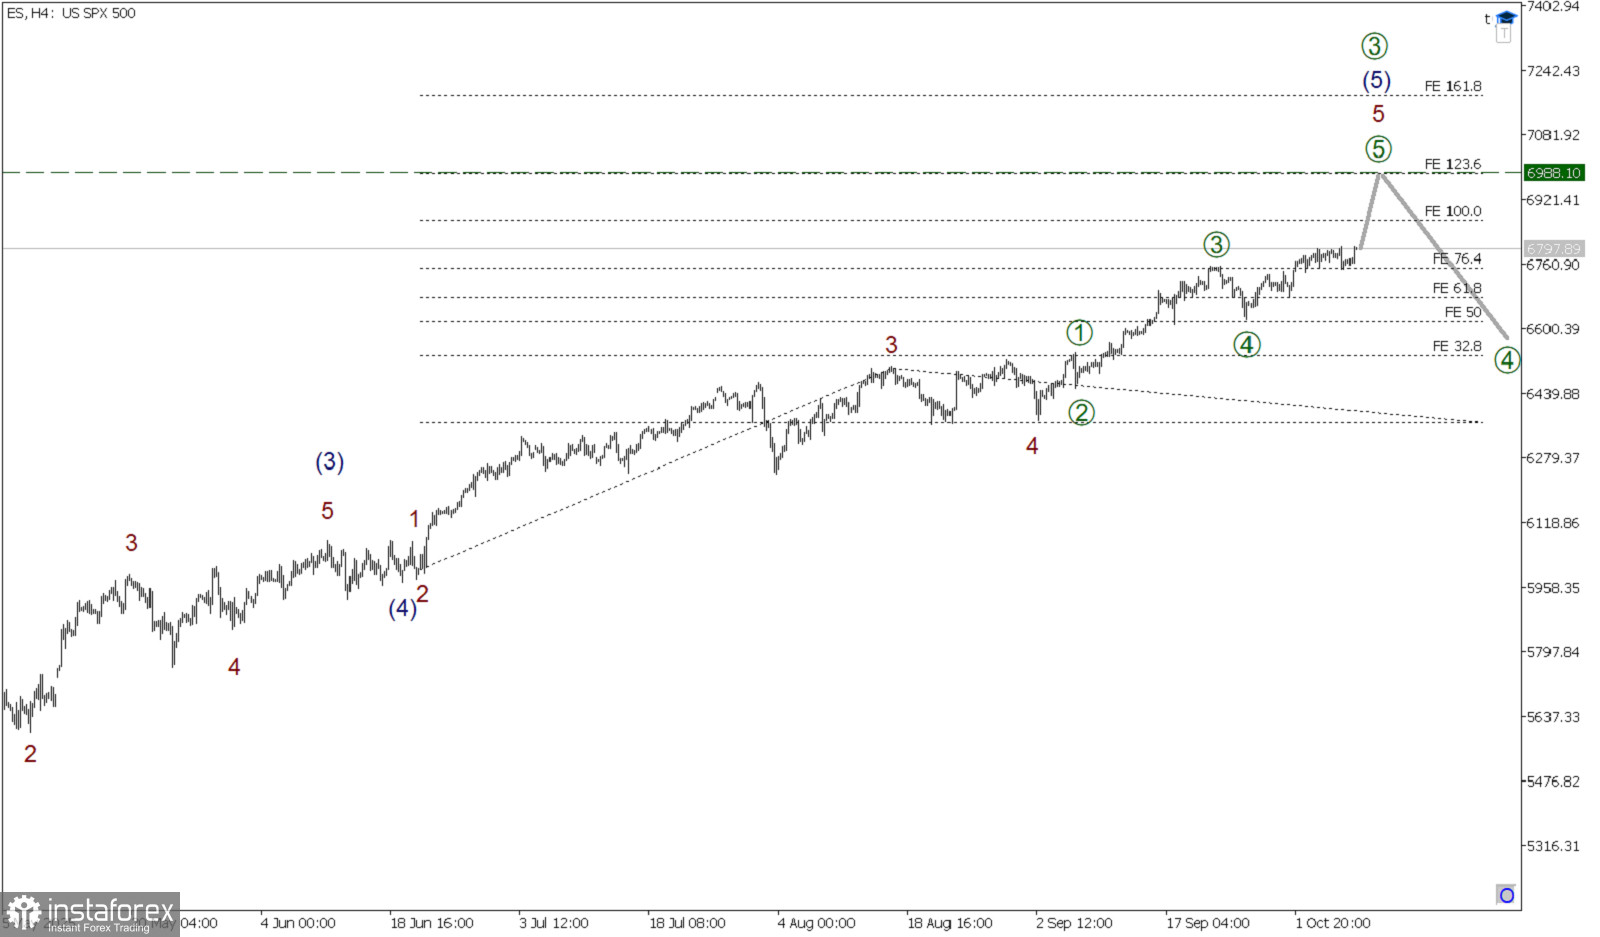Click the FE 123.6 Fibonacci level label
This screenshot has width=1600, height=937.
pyautogui.click(x=1453, y=164)
